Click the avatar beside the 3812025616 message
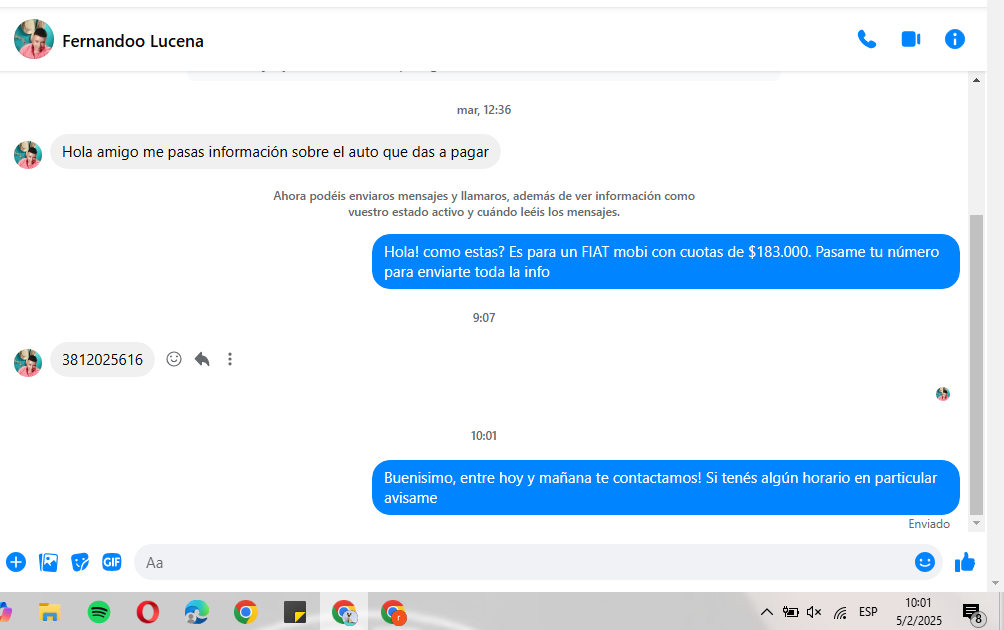This screenshot has height=630, width=1004. 28,363
